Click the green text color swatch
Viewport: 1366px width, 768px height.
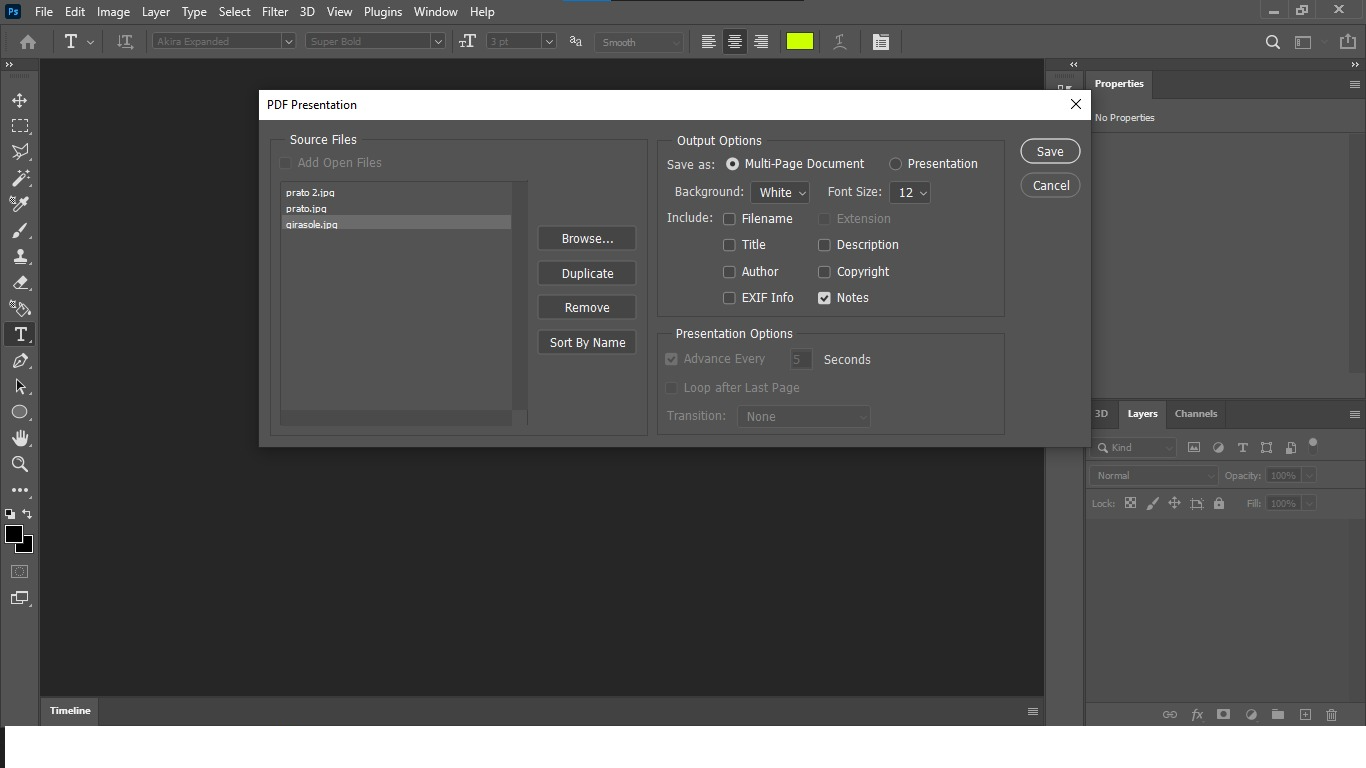pos(800,41)
